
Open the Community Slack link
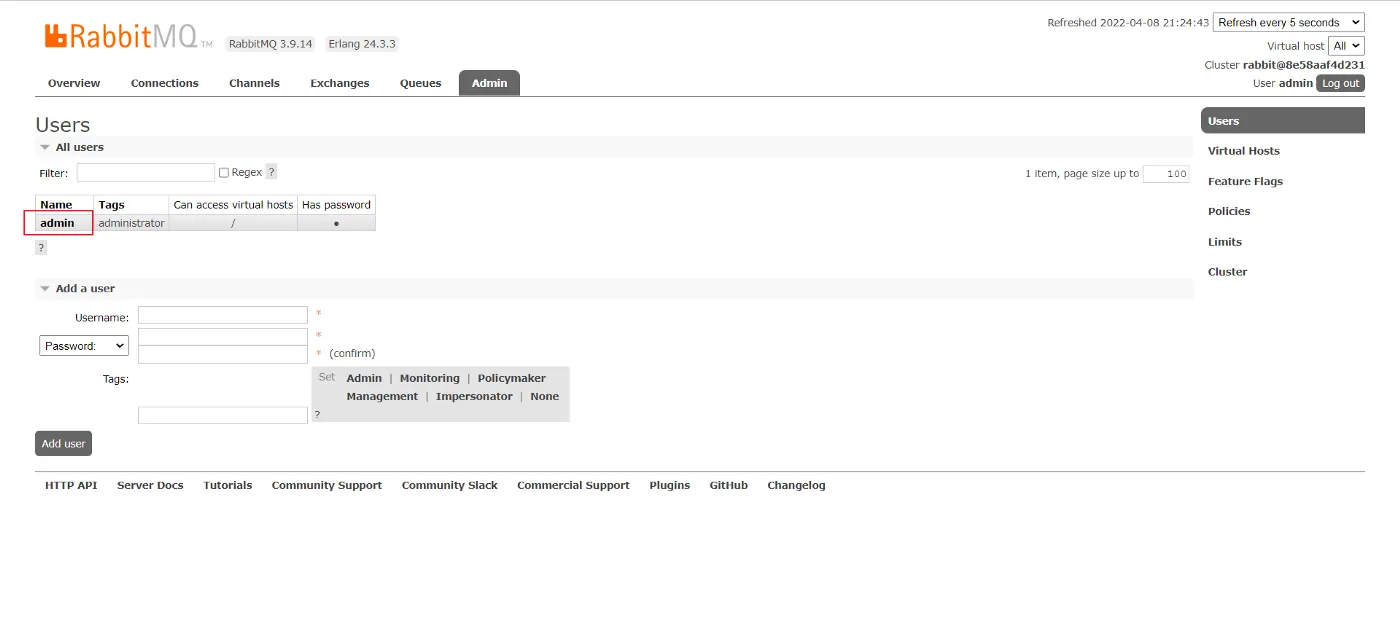450,485
